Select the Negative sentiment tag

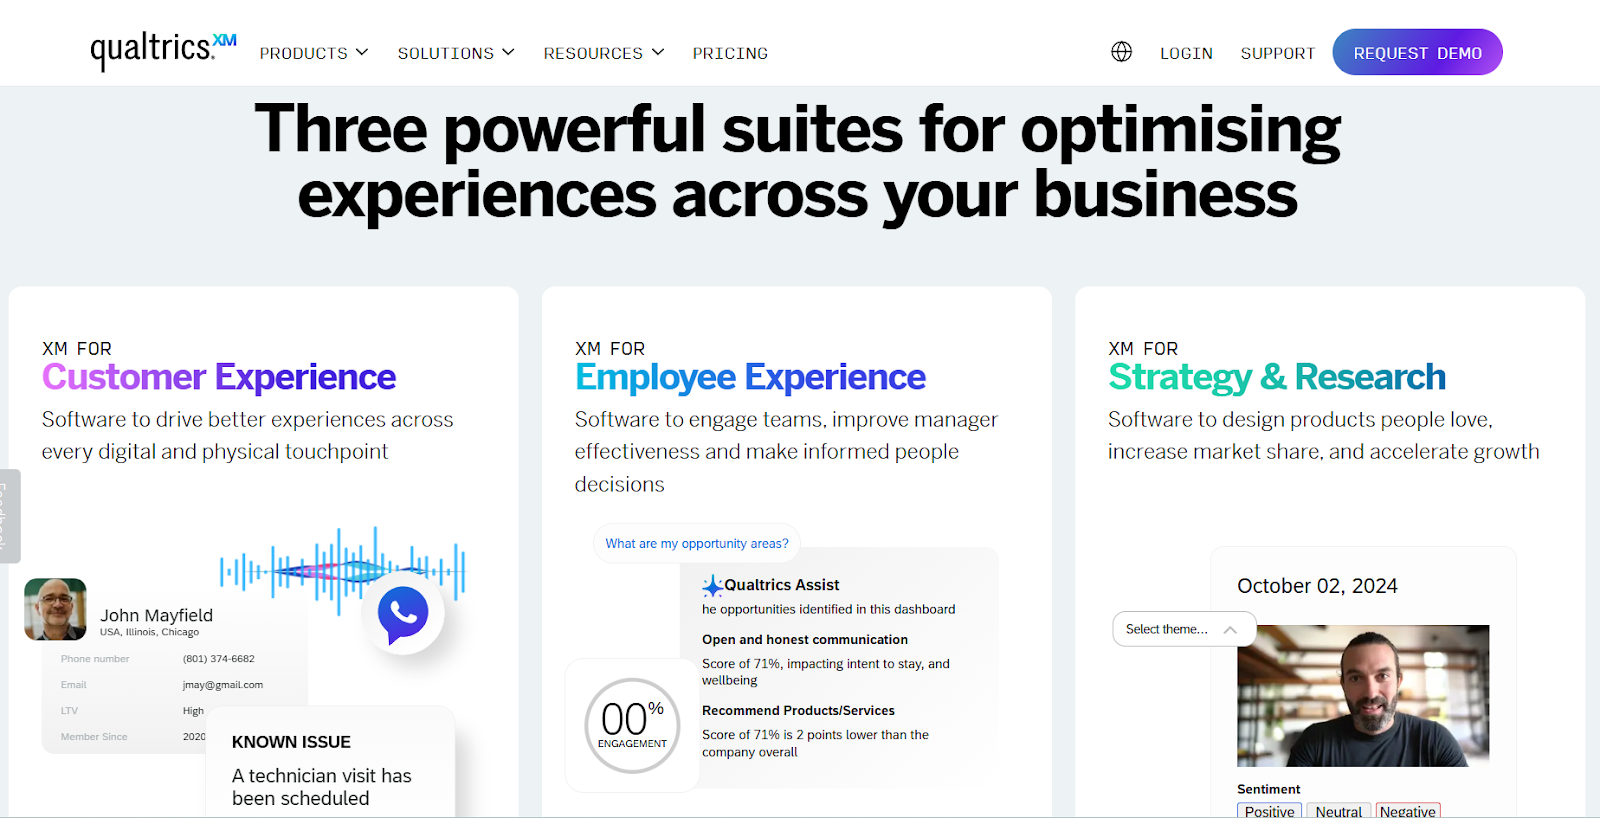point(1407,811)
